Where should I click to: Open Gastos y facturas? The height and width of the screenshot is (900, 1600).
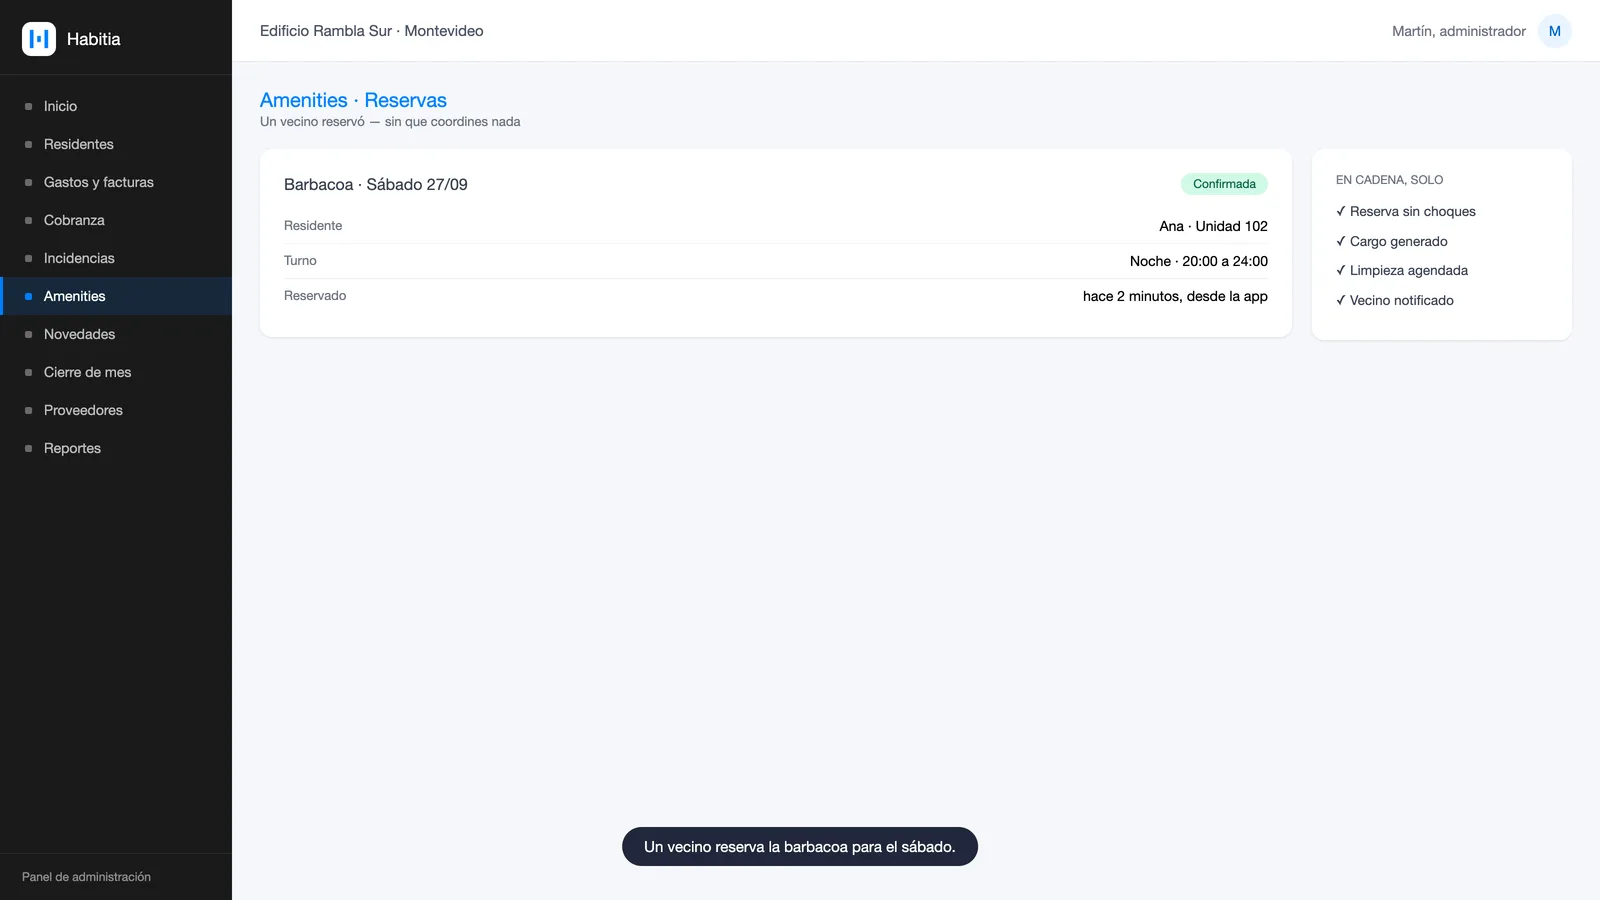click(116, 182)
